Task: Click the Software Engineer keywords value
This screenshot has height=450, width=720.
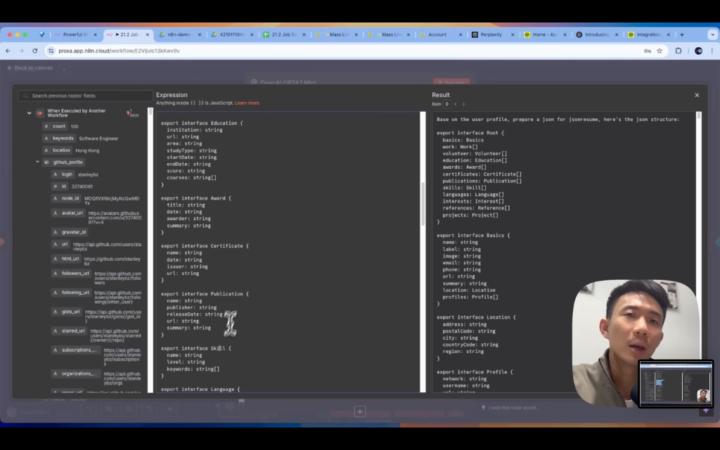Action: tap(98, 139)
